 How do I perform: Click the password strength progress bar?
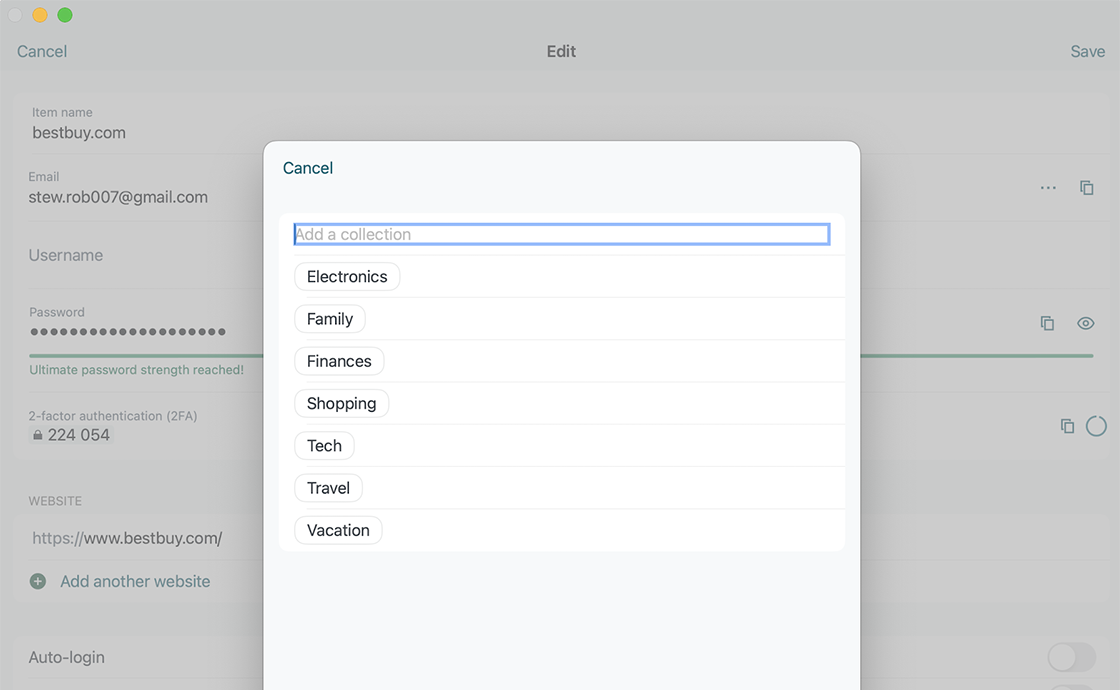(x=561, y=355)
